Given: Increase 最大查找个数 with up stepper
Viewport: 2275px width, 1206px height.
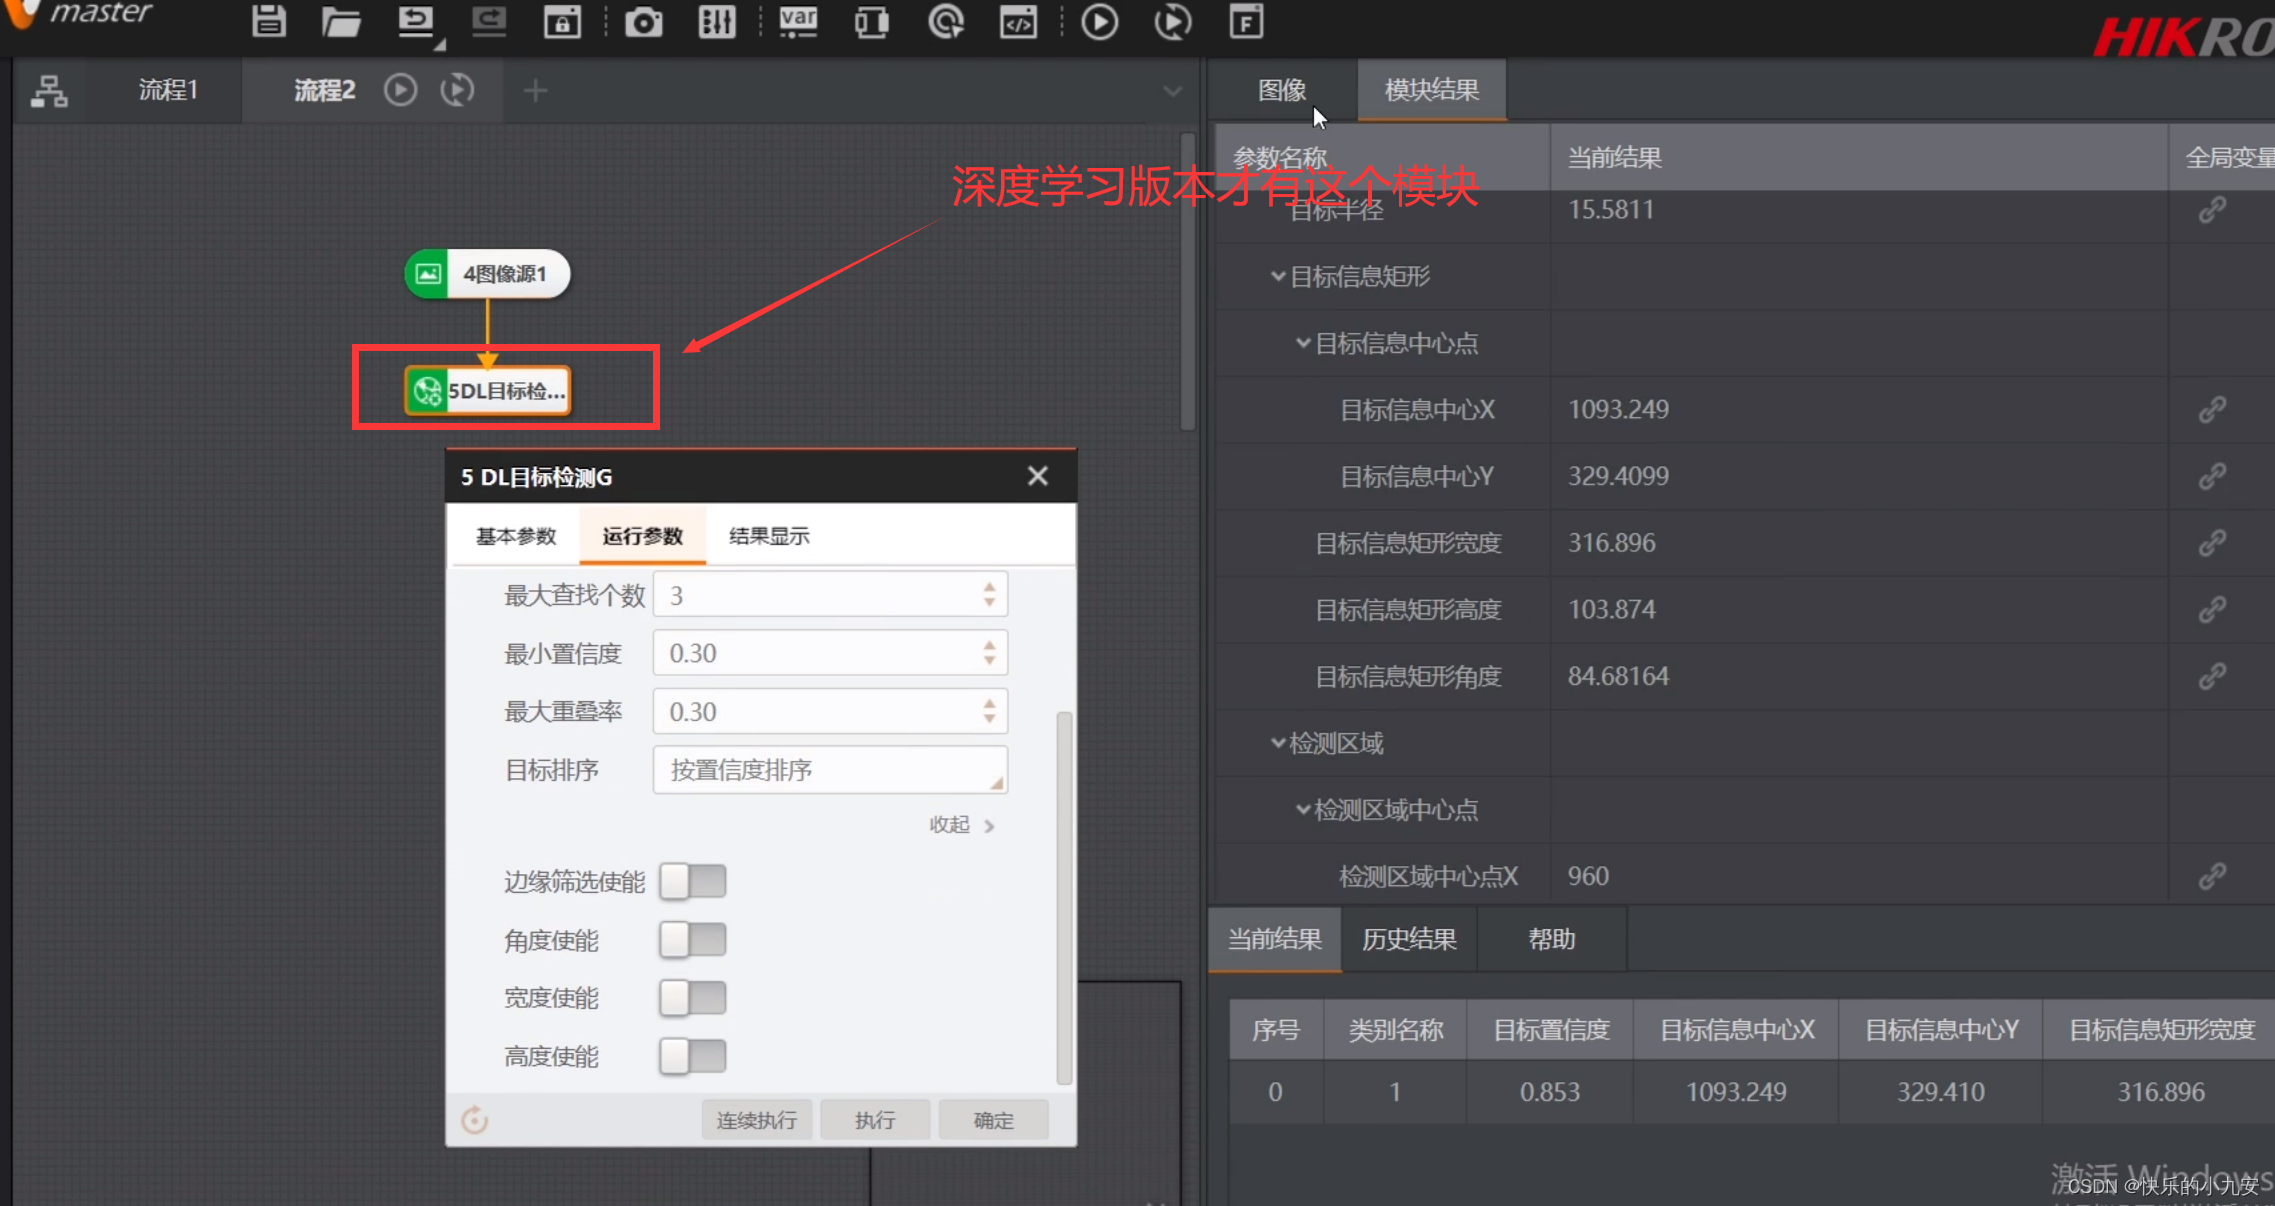Looking at the screenshot, I should pos(988,586).
